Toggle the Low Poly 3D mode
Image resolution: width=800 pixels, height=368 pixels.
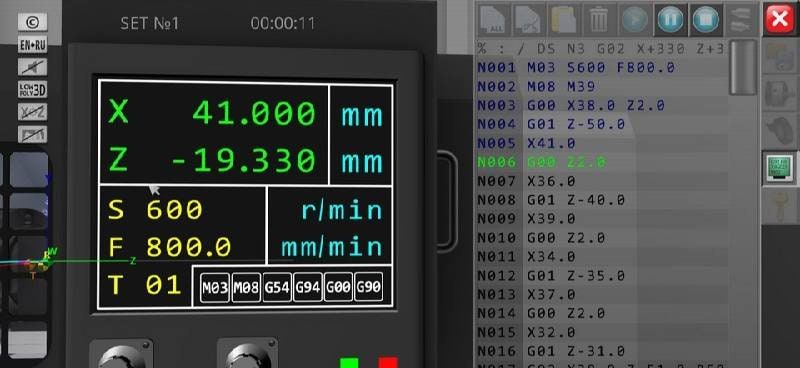click(x=33, y=89)
